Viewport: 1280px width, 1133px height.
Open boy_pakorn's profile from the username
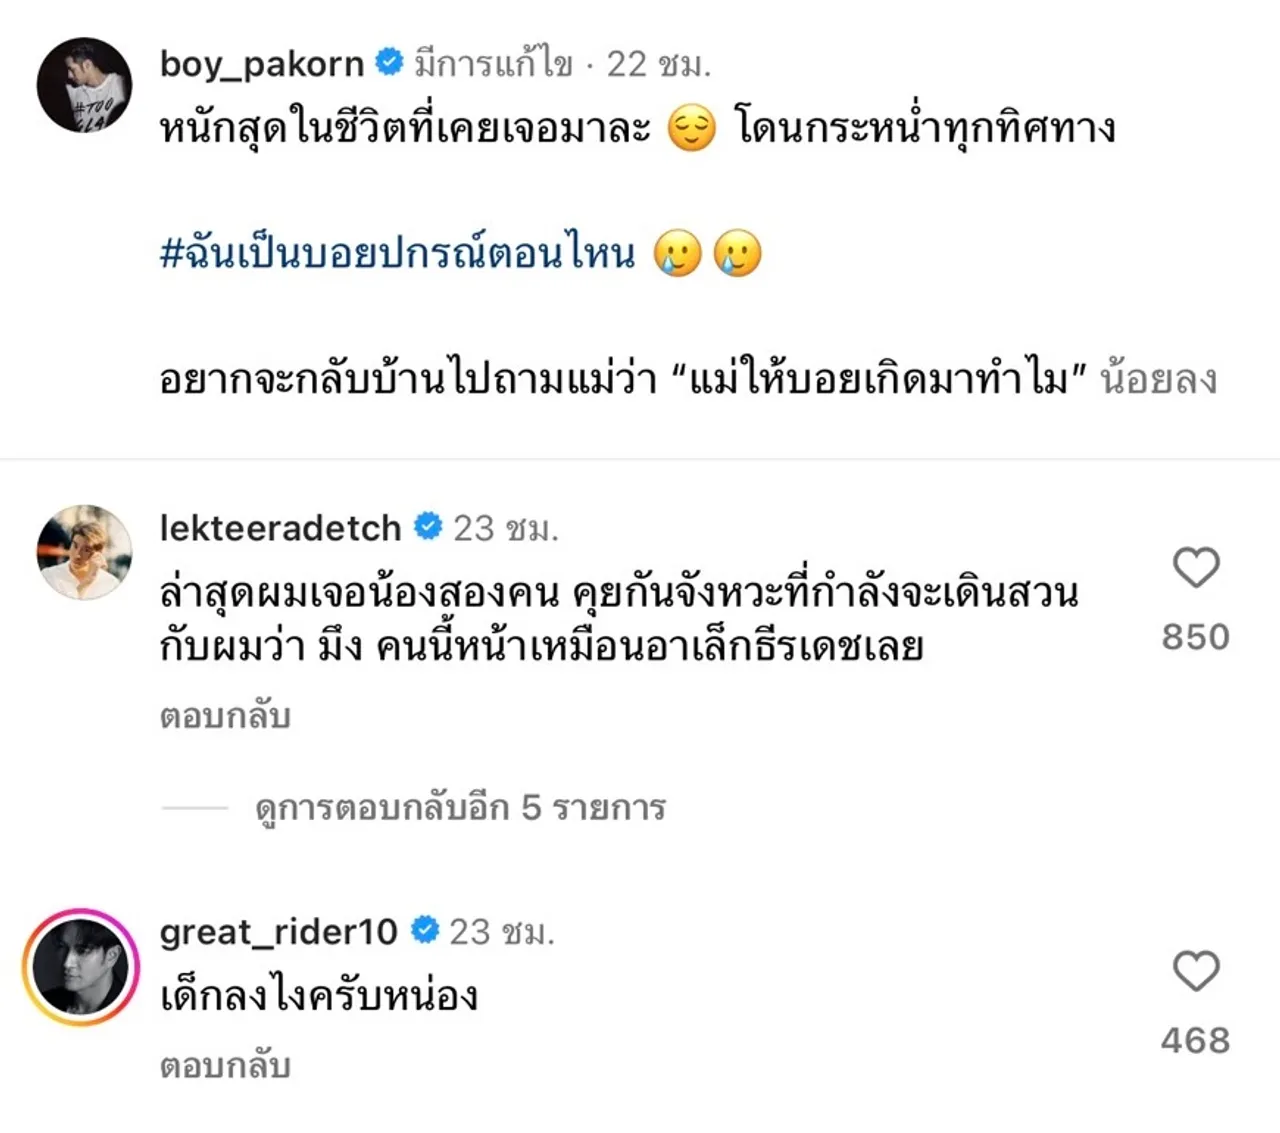pos(262,62)
